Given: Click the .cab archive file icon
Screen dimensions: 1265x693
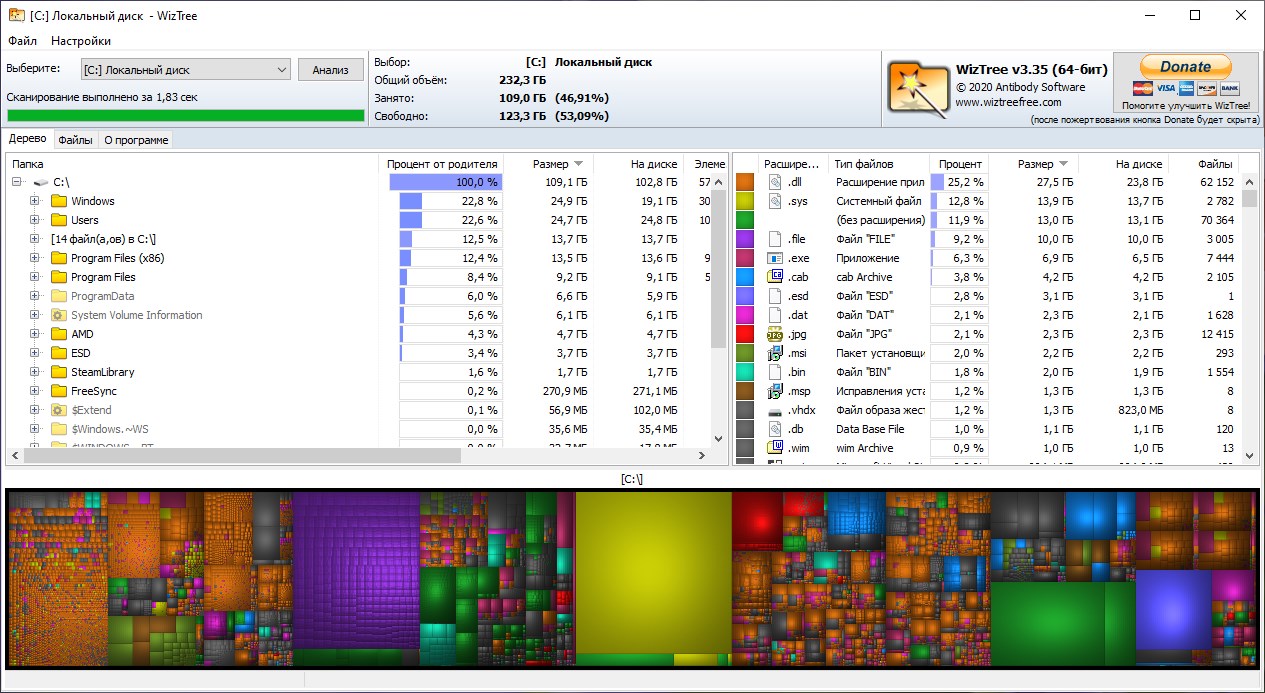Looking at the screenshot, I should click(774, 277).
